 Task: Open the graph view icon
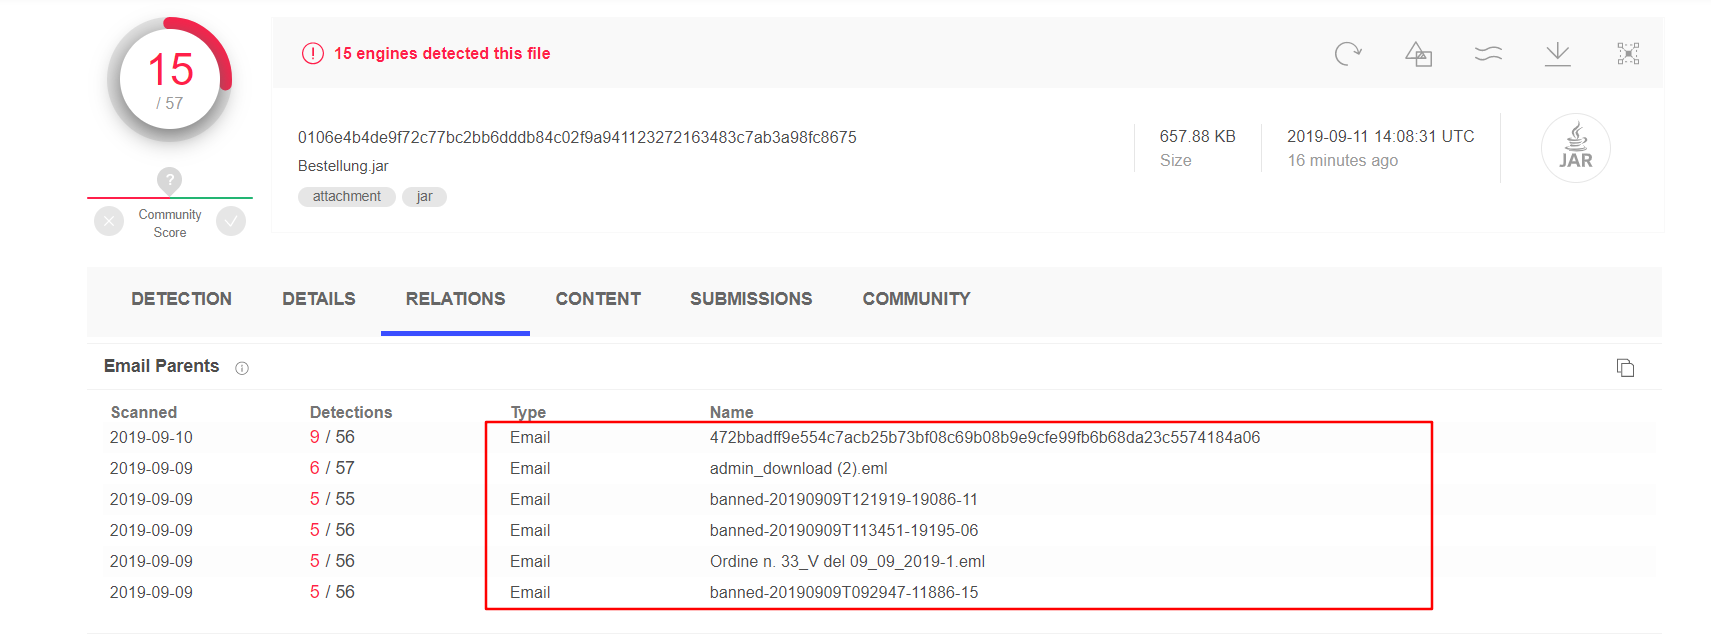[1628, 54]
